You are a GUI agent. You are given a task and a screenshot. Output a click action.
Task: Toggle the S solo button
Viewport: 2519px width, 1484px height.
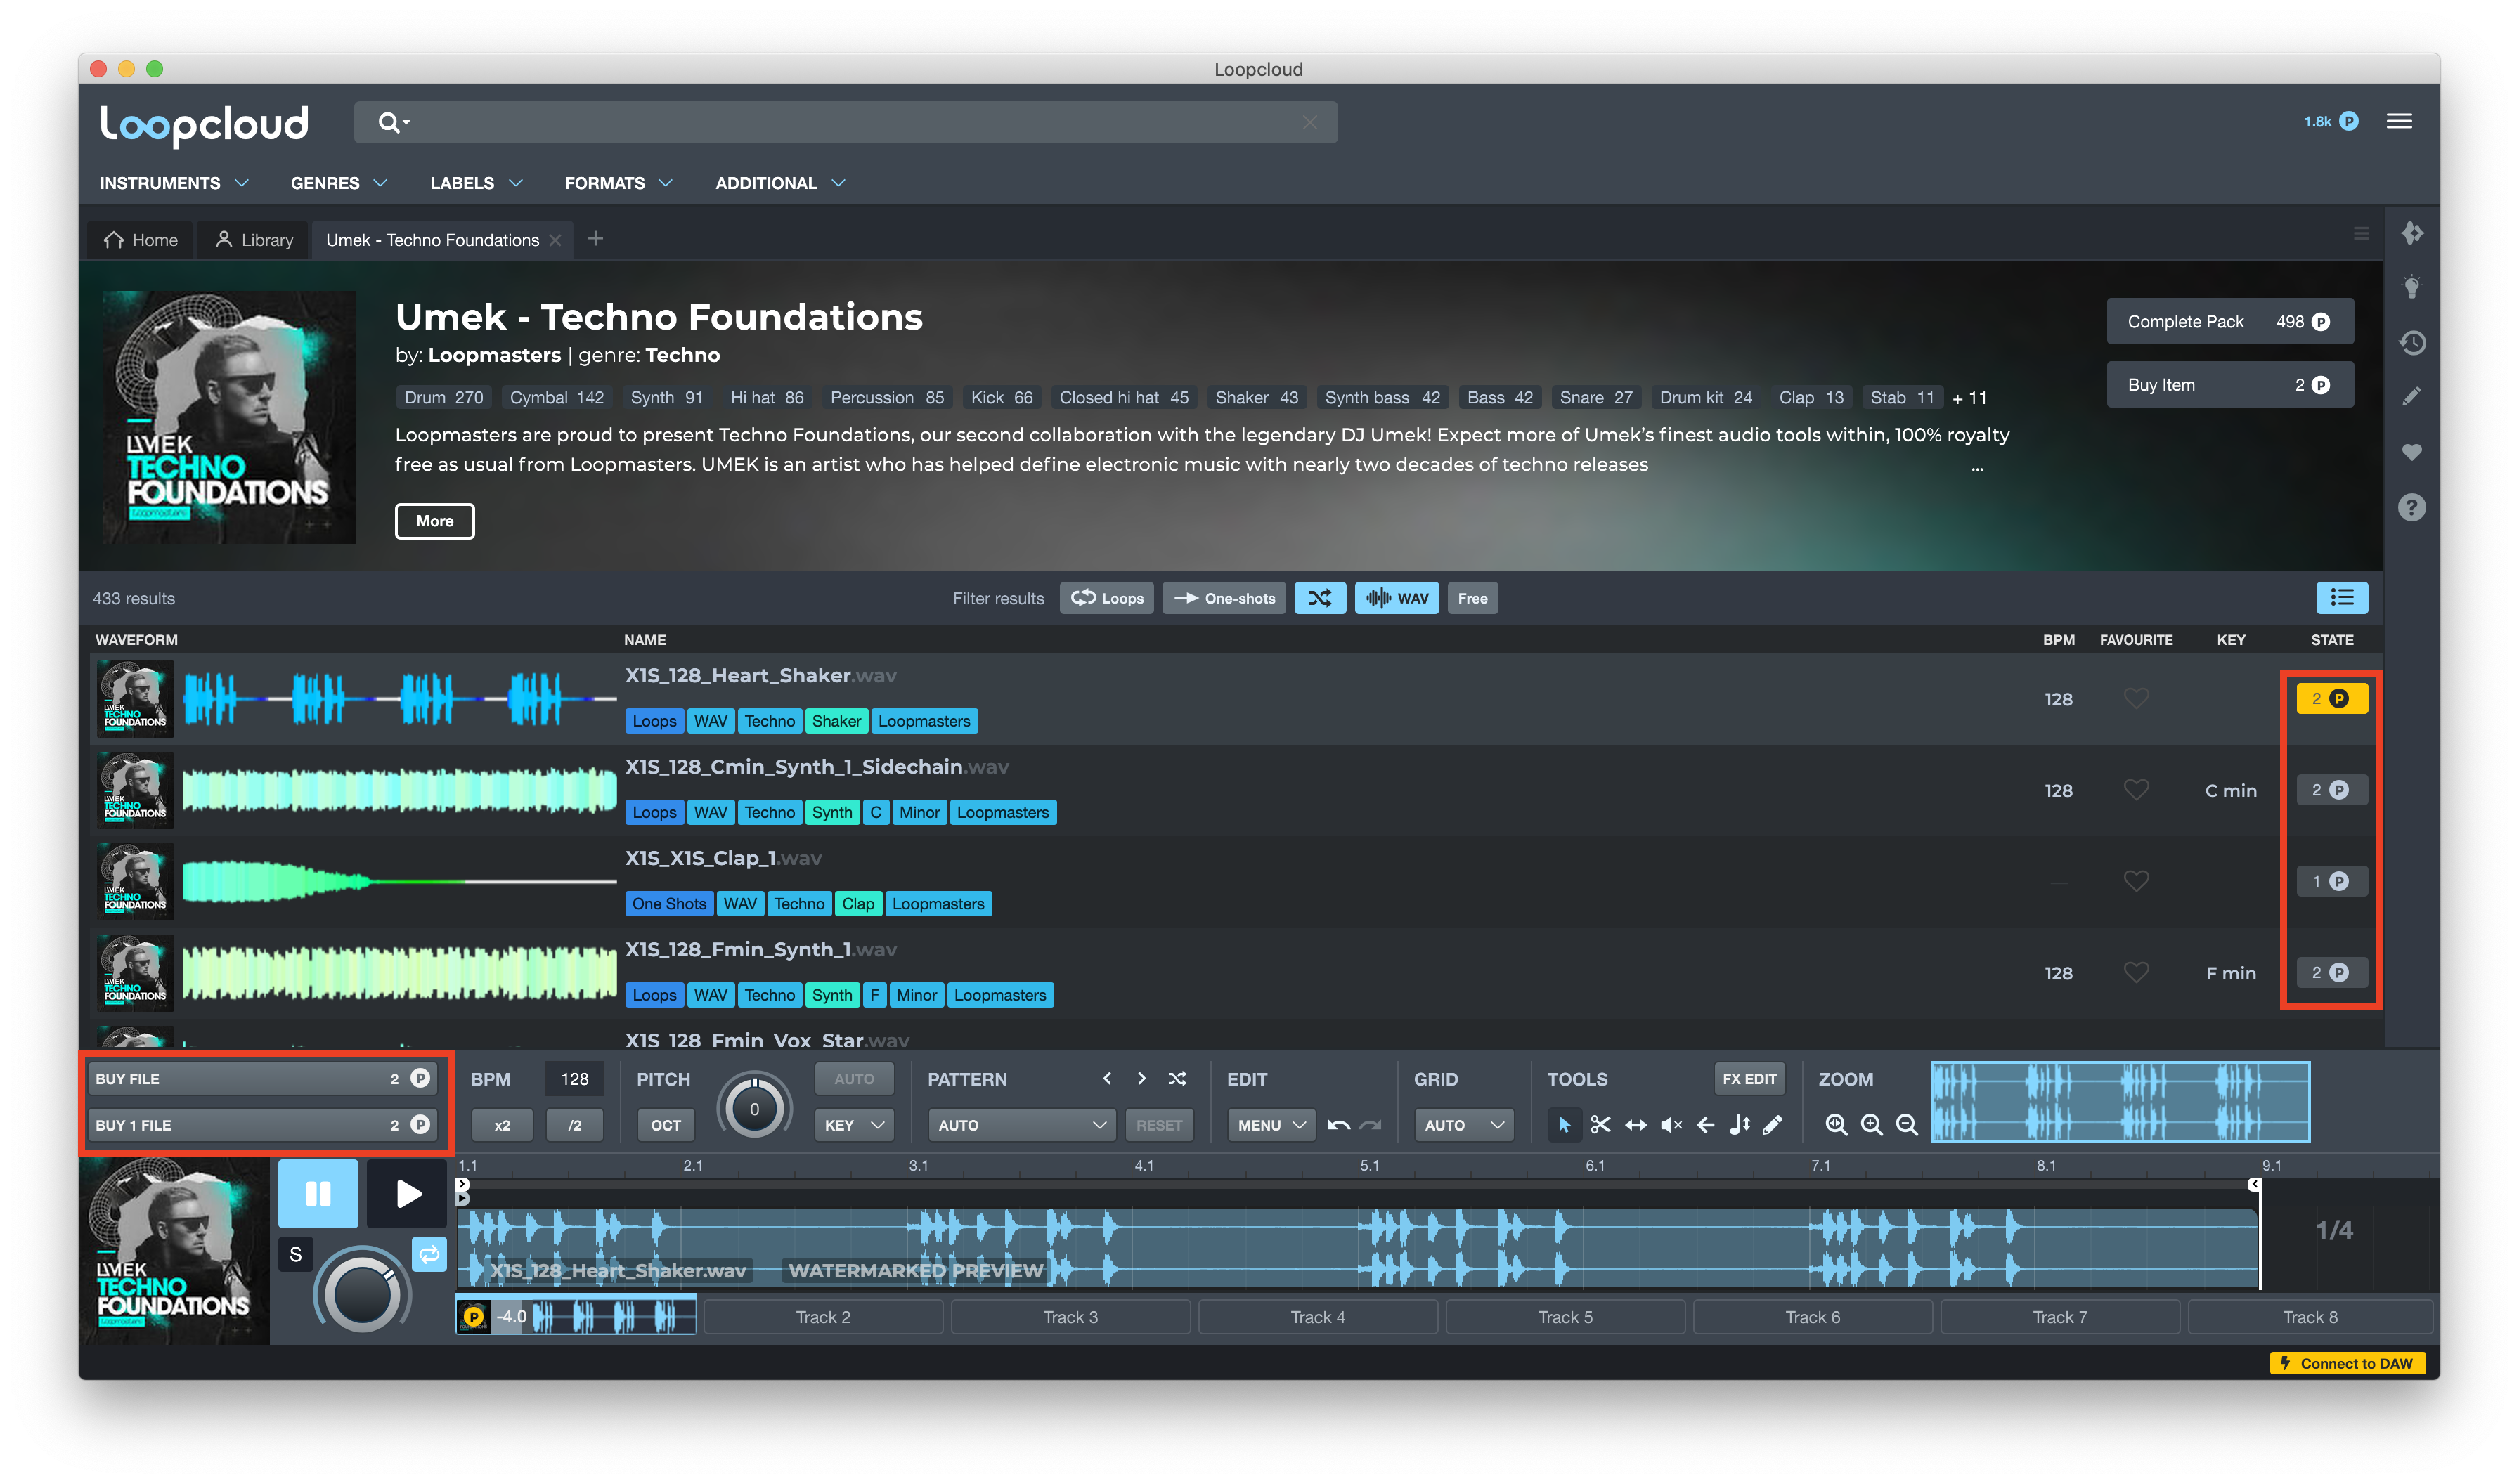click(295, 1254)
